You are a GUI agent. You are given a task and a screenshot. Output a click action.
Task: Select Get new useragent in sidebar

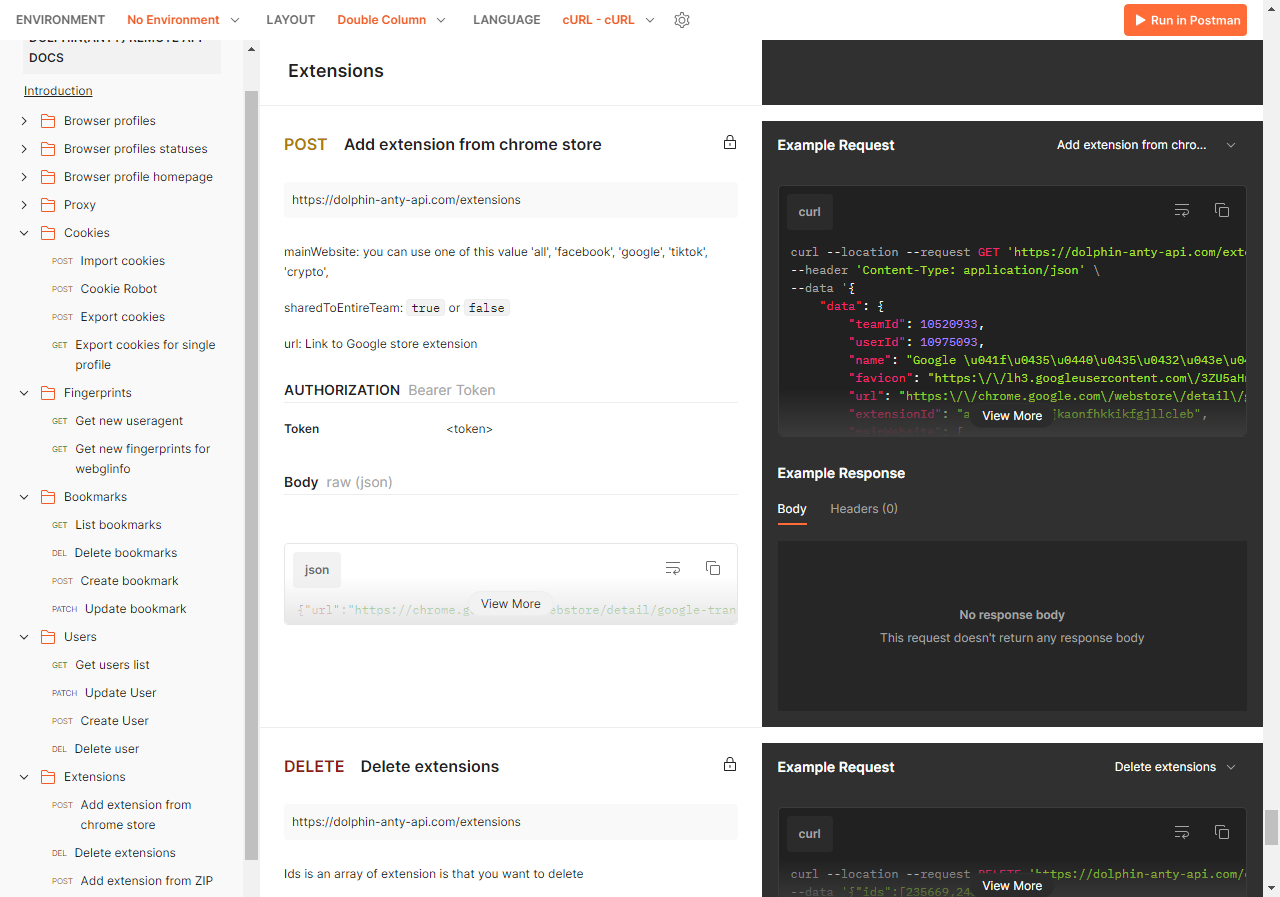pyautogui.click(x=129, y=421)
